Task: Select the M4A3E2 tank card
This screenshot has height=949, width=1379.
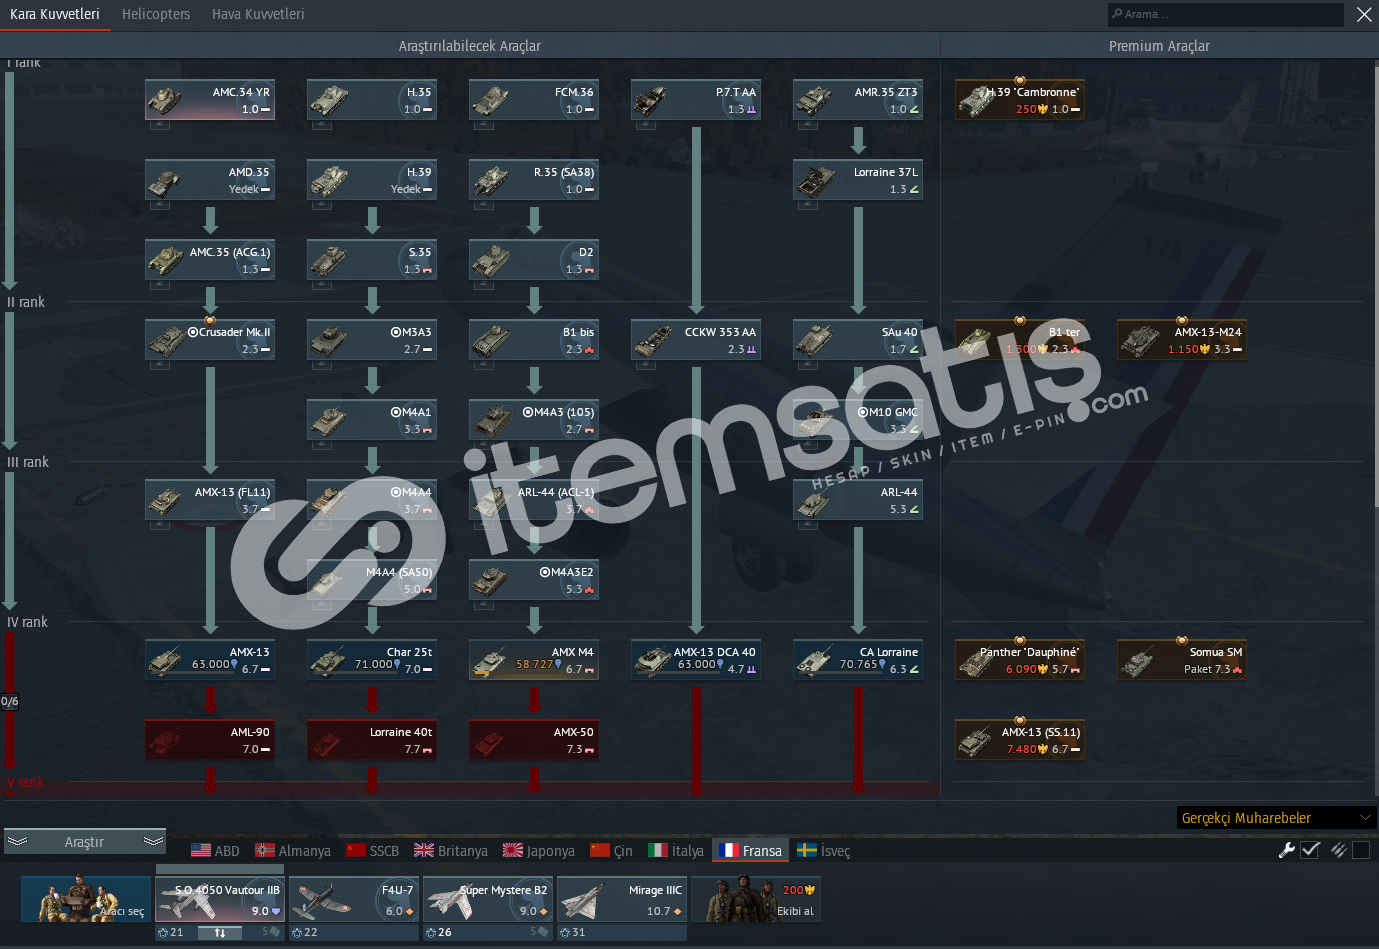Action: point(534,580)
